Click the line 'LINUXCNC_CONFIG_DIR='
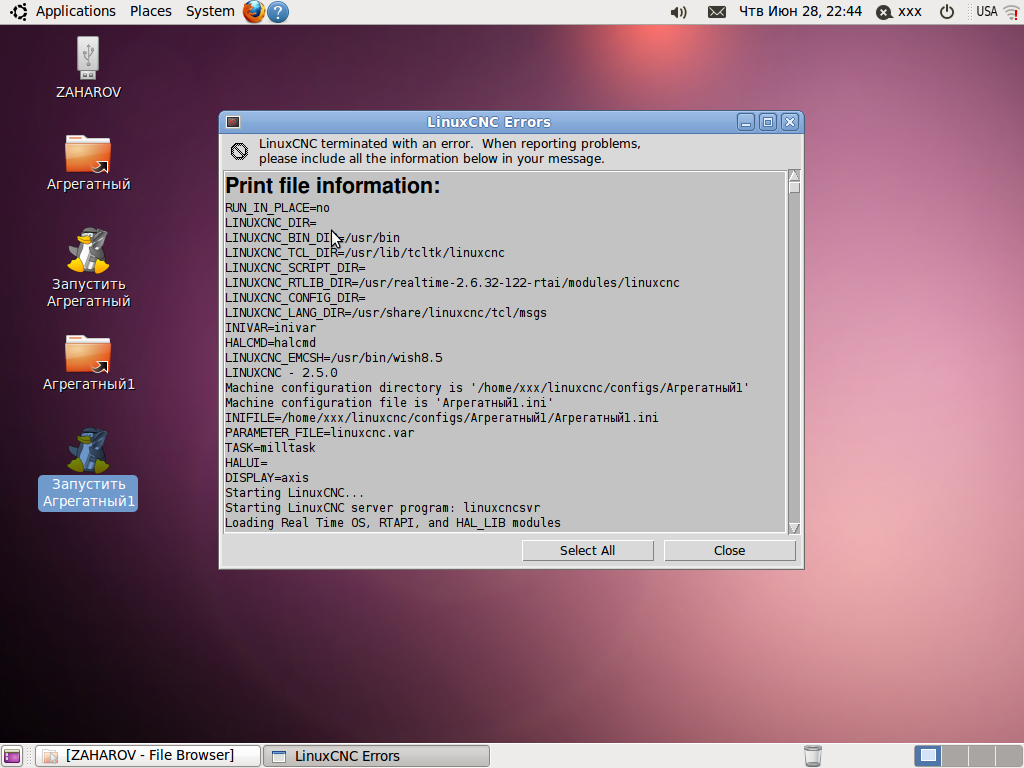The image size is (1024, 768). [x=295, y=298]
